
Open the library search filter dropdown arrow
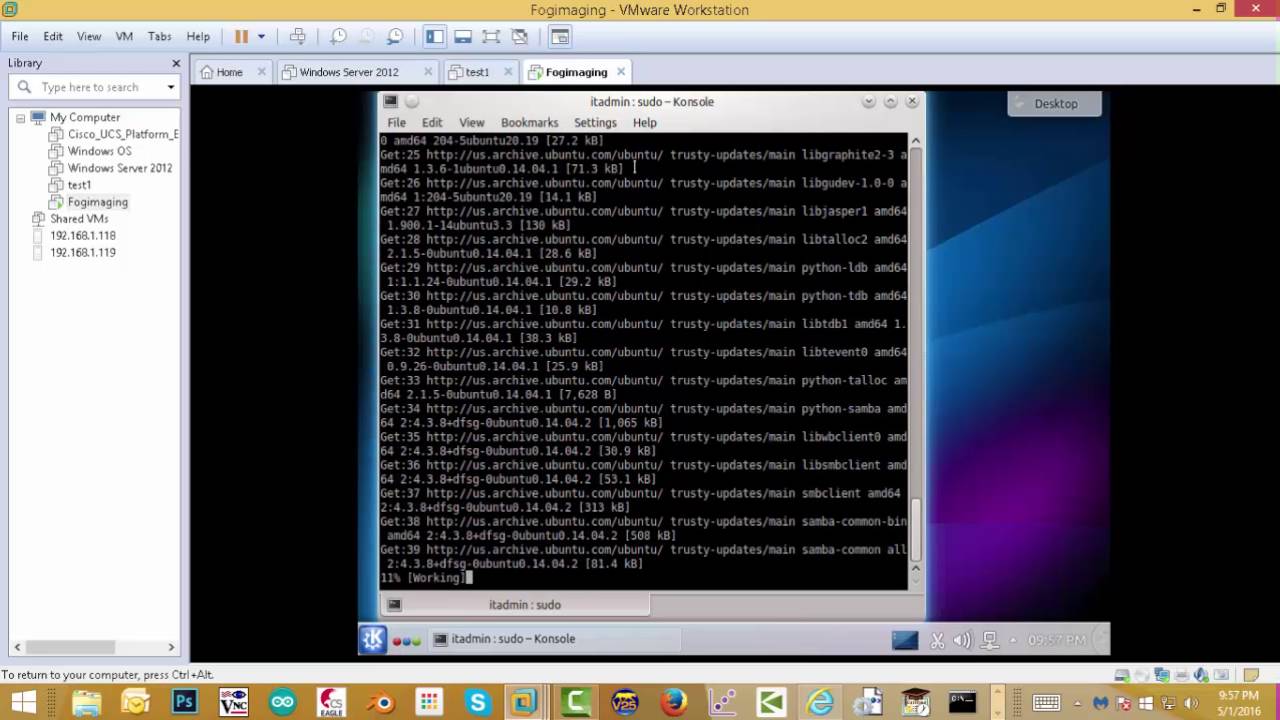171,87
